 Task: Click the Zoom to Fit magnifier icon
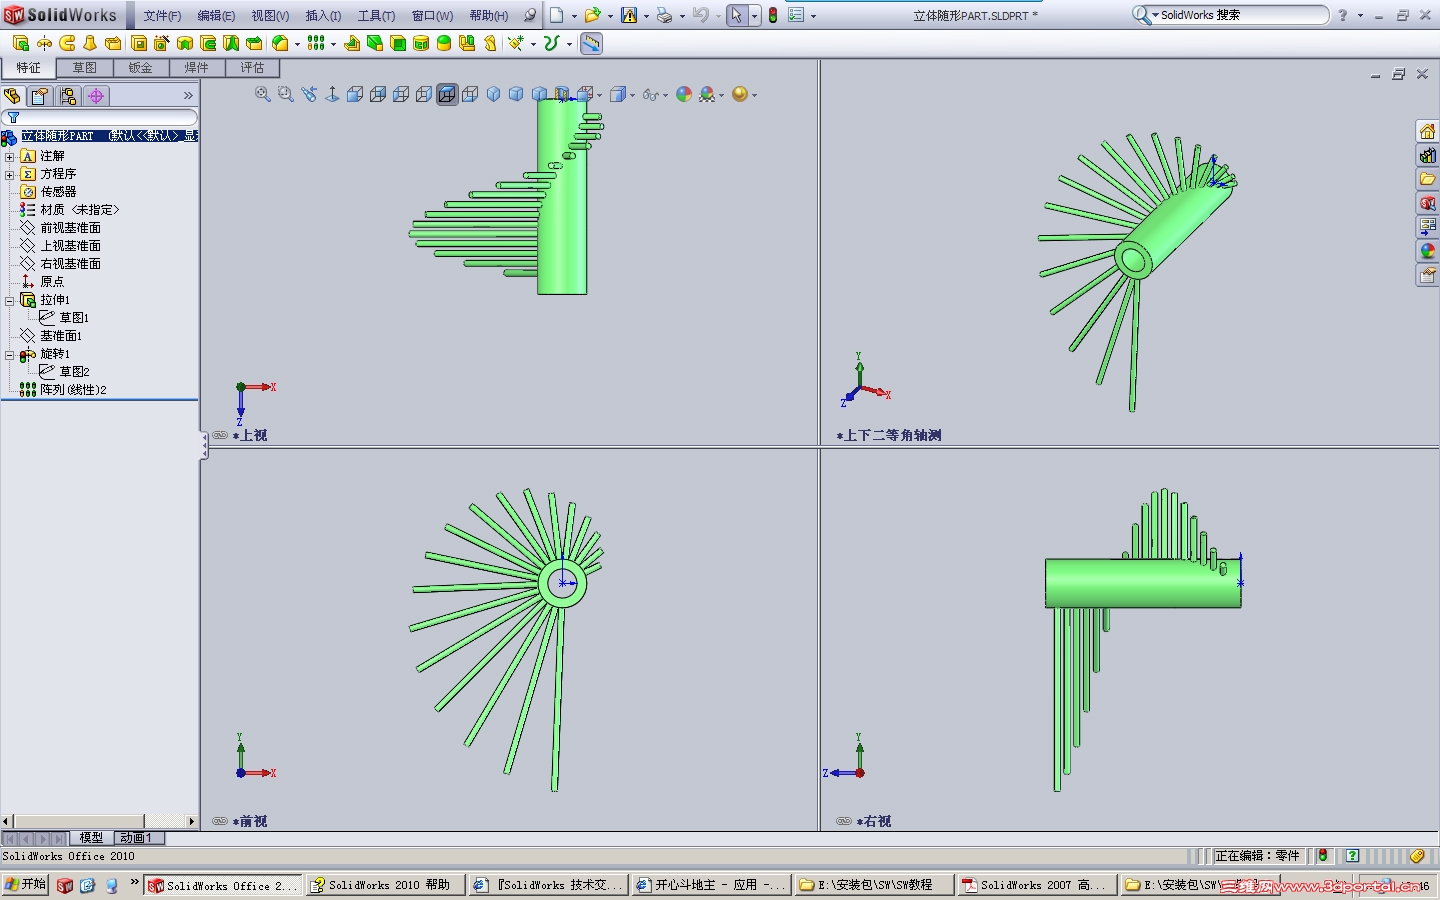tap(263, 94)
